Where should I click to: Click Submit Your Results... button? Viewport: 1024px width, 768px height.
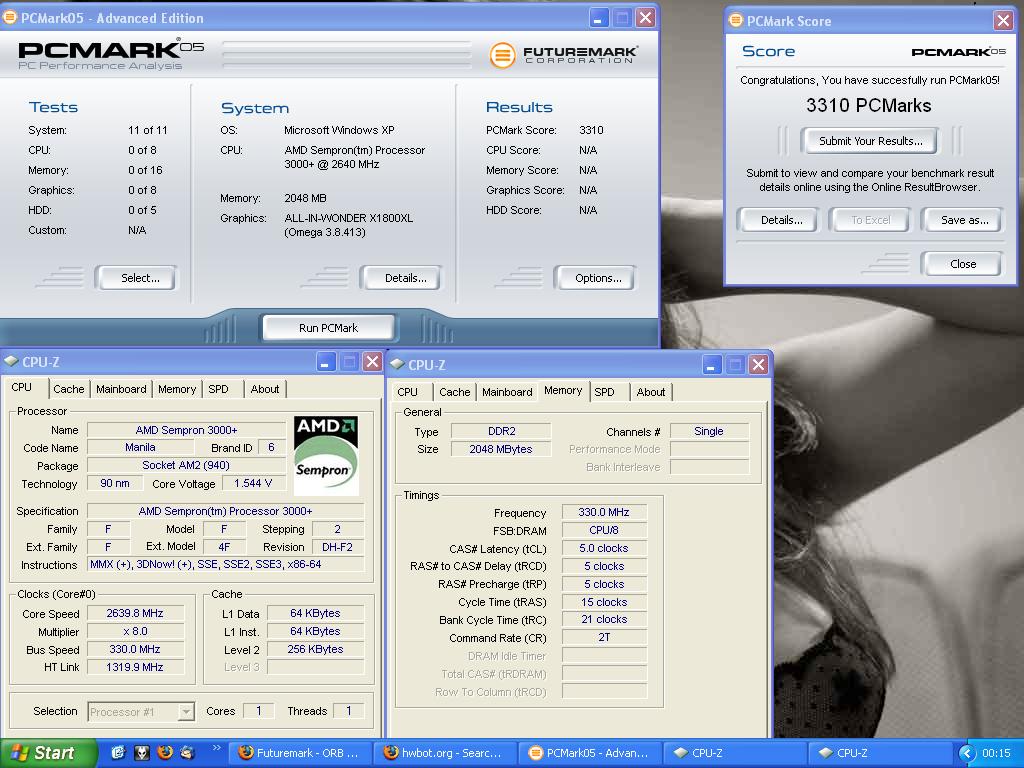coord(870,141)
